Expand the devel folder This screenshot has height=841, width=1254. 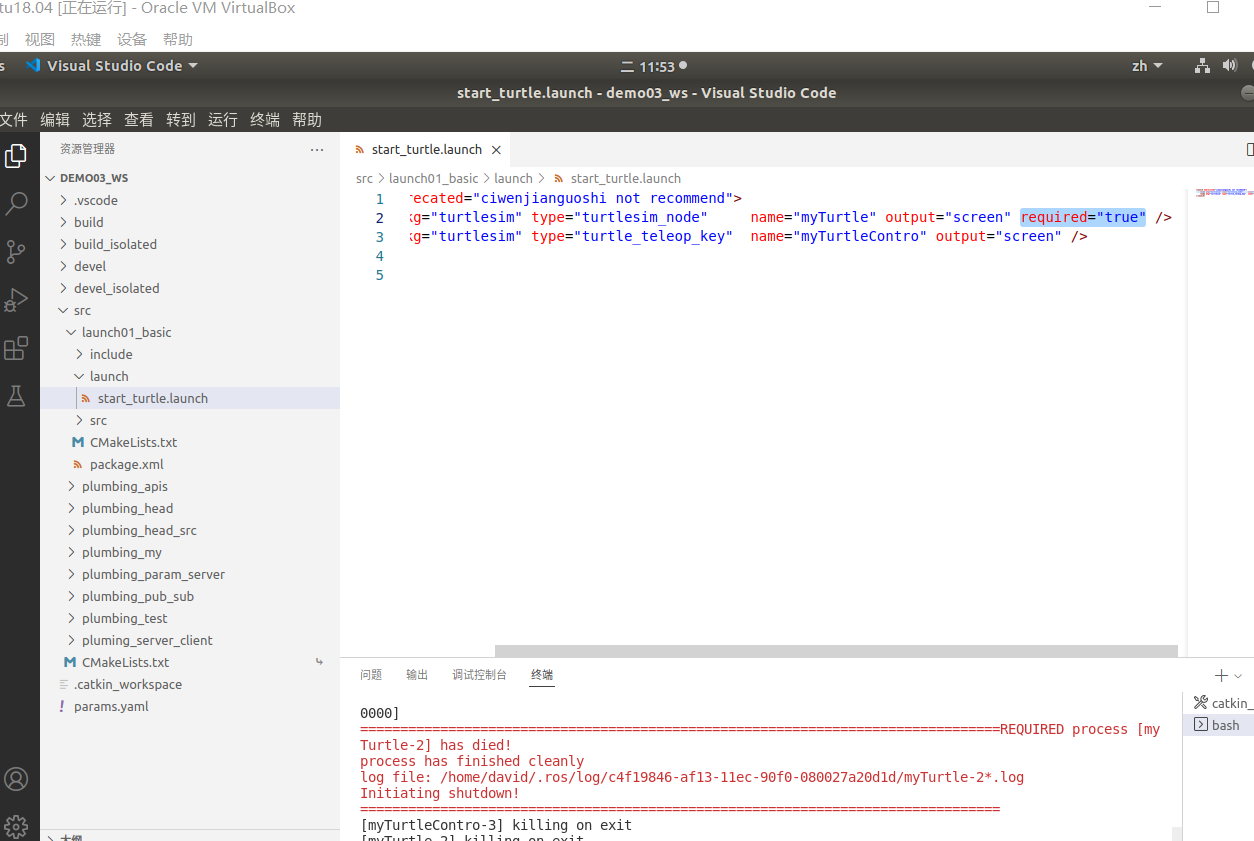click(x=190, y=266)
